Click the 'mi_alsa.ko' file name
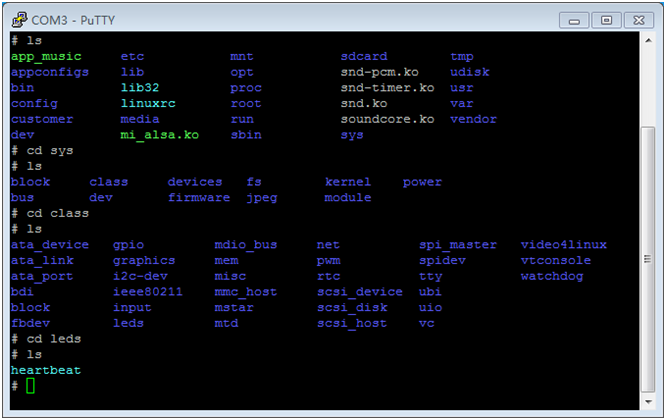This screenshot has height=420, width=666. (160, 135)
